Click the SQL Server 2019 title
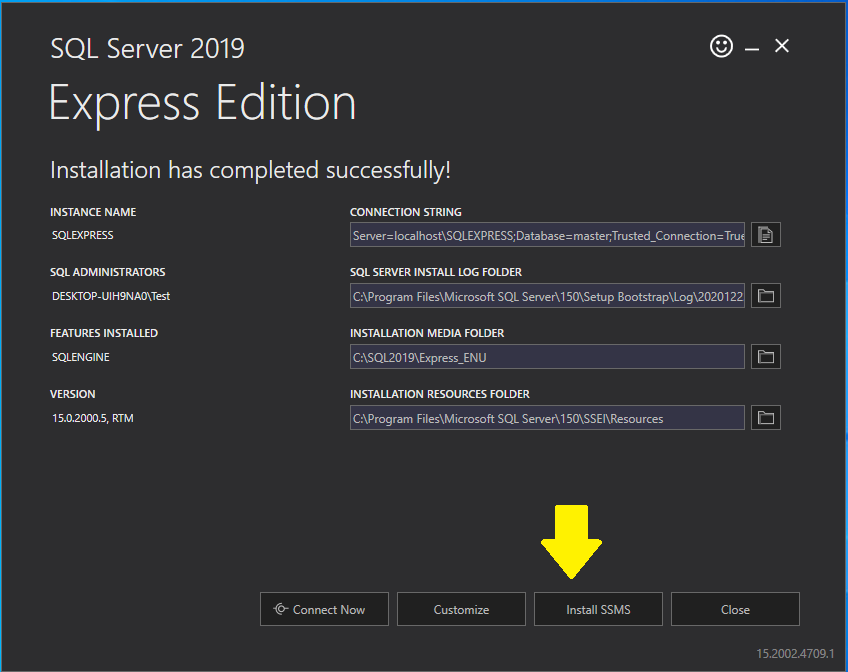This screenshot has height=672, width=848. pyautogui.click(x=147, y=49)
